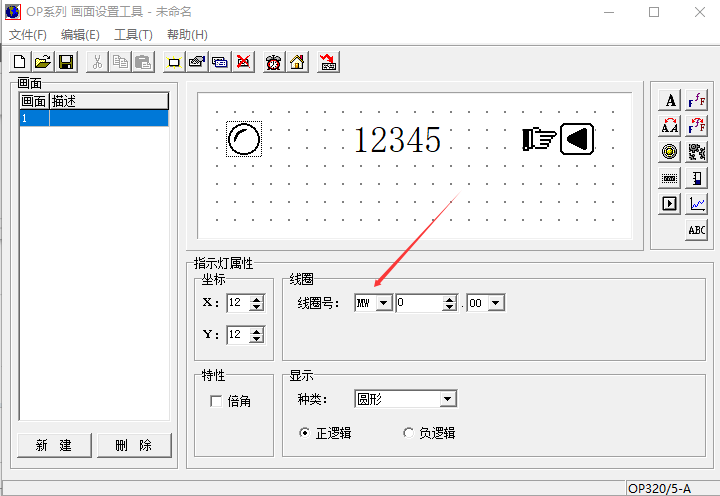Click the 删除 button
This screenshot has height=496, width=720.
click(134, 445)
